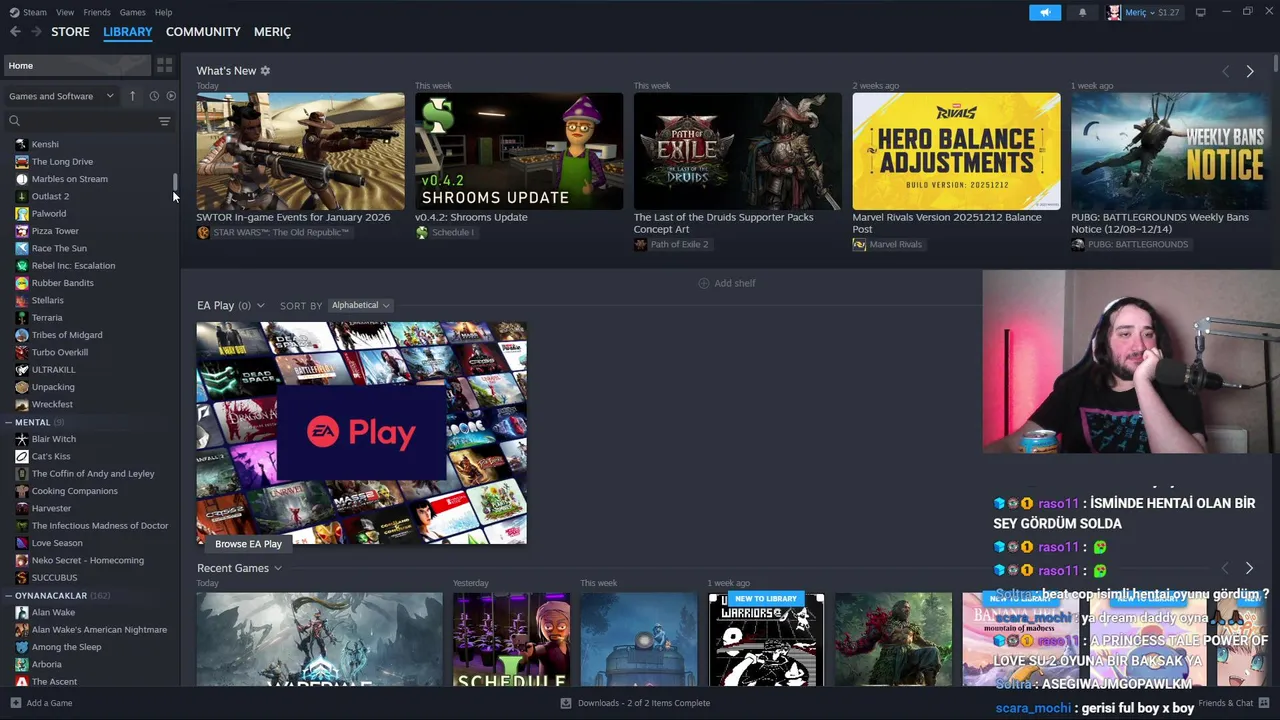The height and width of the screenshot is (720, 1280).
Task: Click the Terraria game icon in sidebar
Action: pos(21,317)
